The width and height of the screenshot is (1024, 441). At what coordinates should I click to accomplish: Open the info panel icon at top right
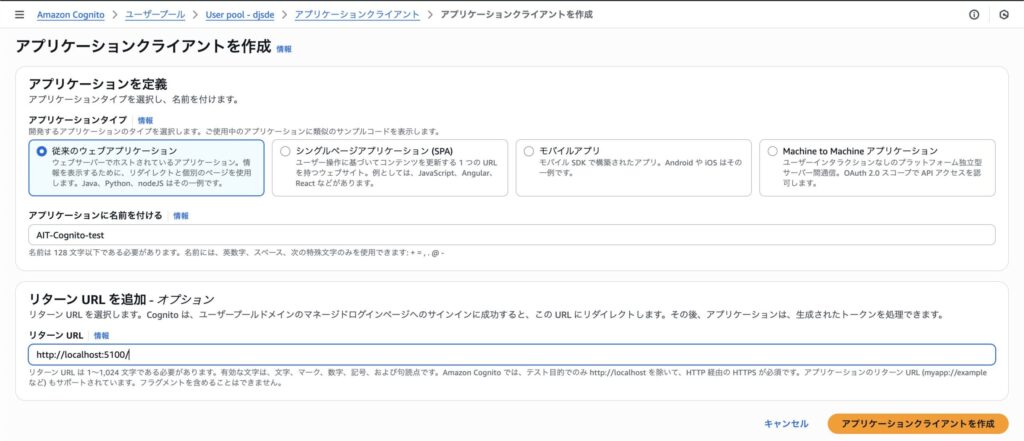pyautogui.click(x=974, y=14)
